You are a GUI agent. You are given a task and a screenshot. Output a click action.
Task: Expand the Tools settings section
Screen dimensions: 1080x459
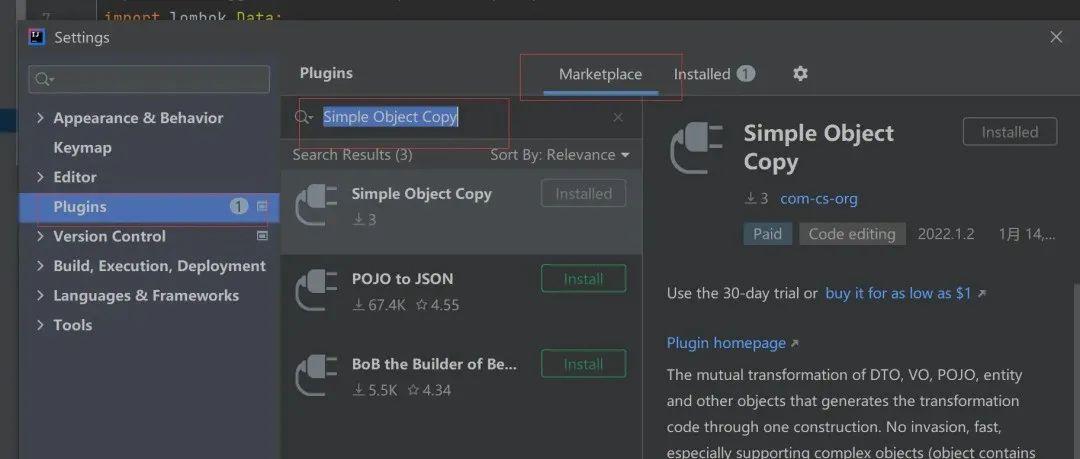point(41,325)
